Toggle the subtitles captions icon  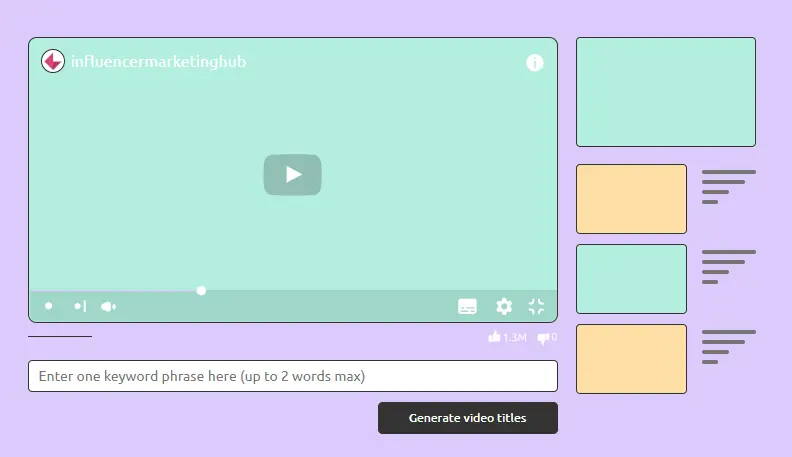(x=467, y=306)
